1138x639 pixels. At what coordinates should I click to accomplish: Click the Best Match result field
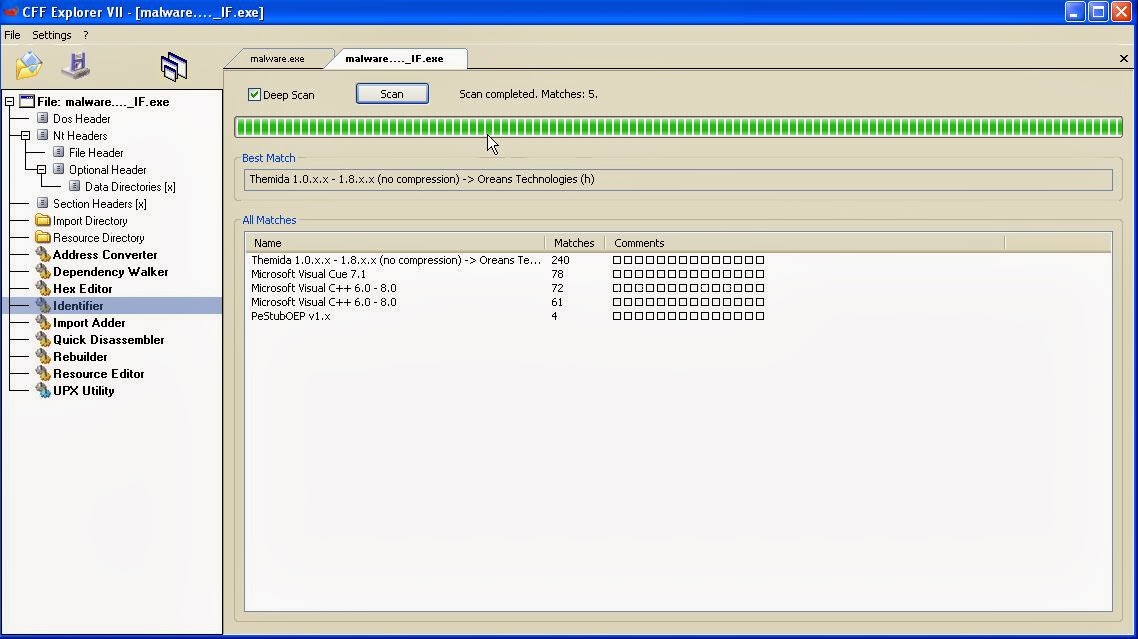click(678, 179)
